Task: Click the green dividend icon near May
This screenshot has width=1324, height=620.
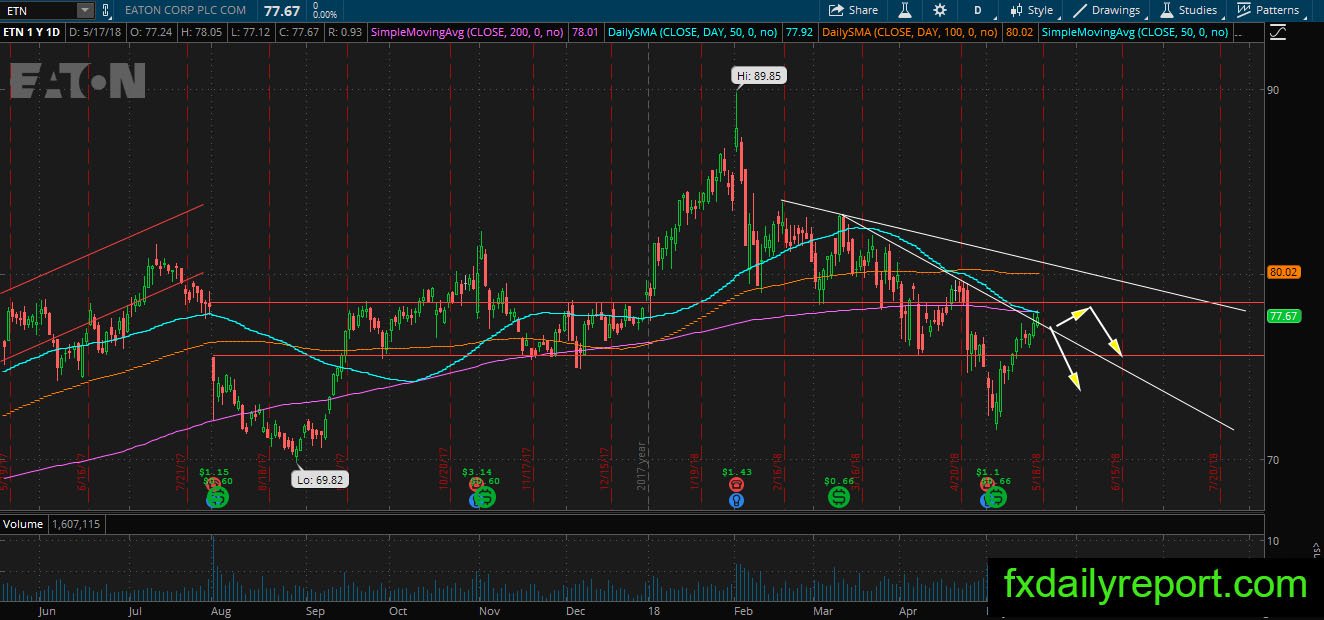Action: pyautogui.click(x=995, y=496)
